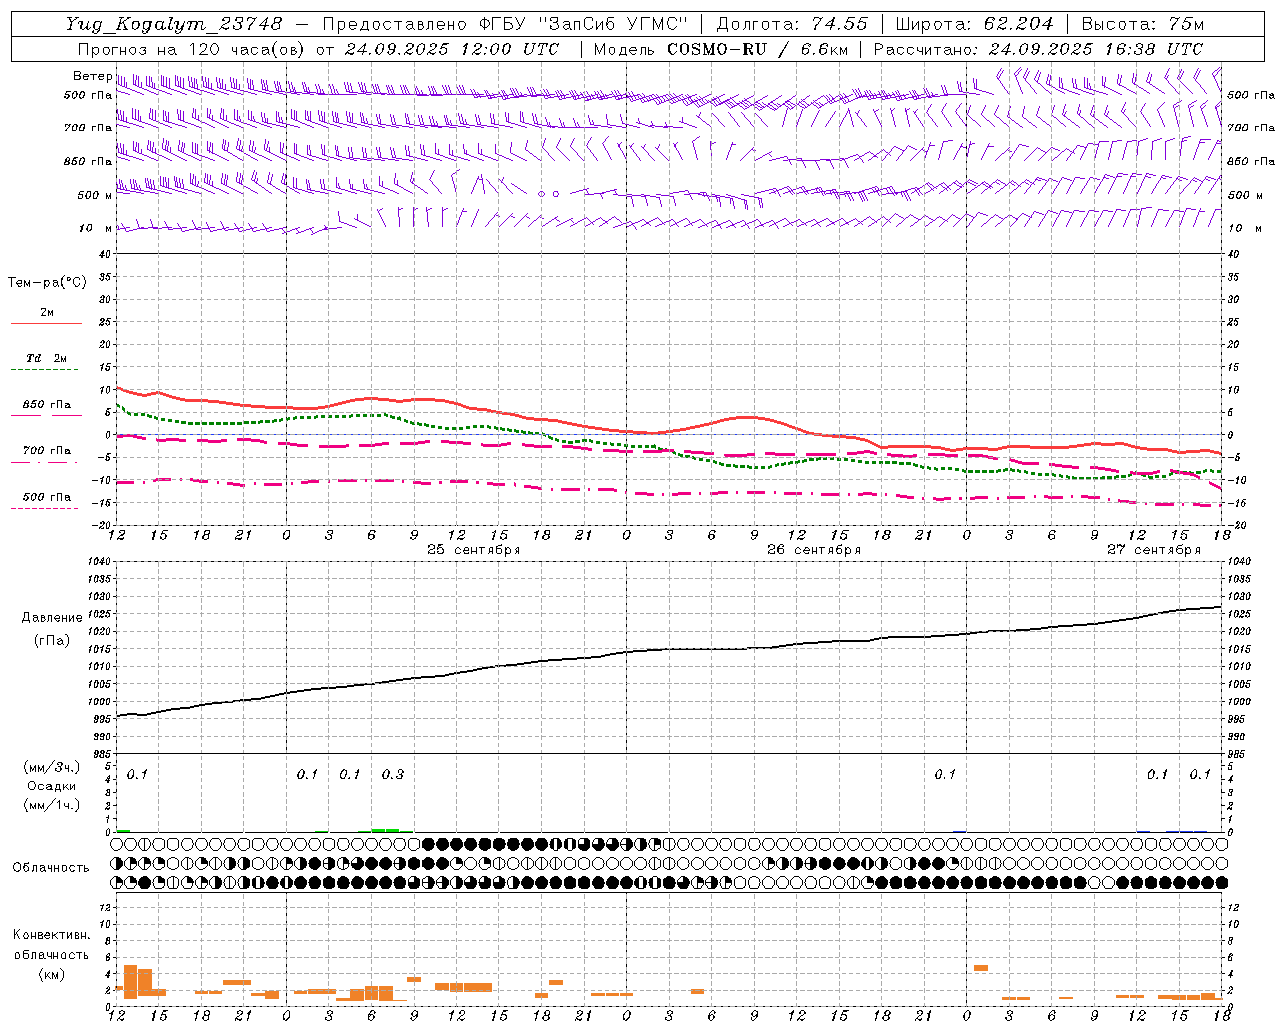Screen dimensions: 1280x1024
Task: Click the green precipitation bar under 0.3
Action: tap(386, 830)
